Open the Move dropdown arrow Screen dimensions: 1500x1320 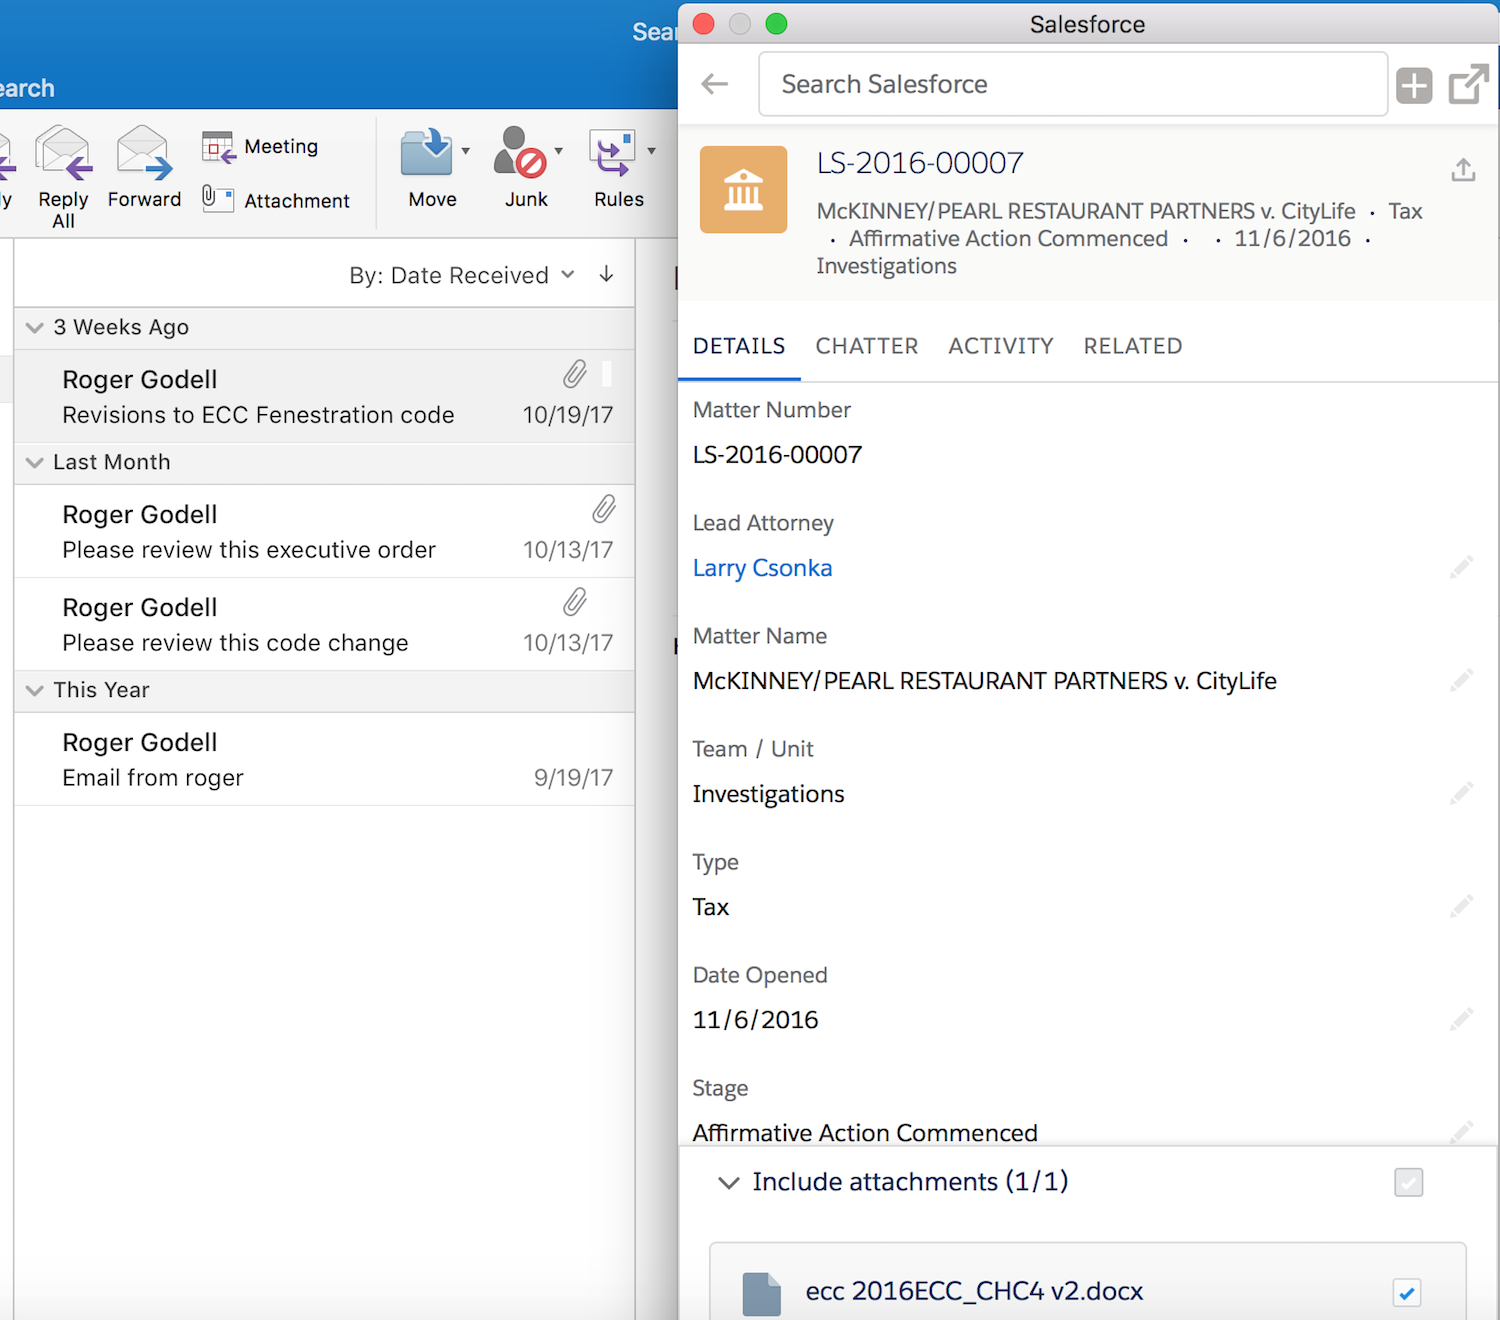click(466, 151)
